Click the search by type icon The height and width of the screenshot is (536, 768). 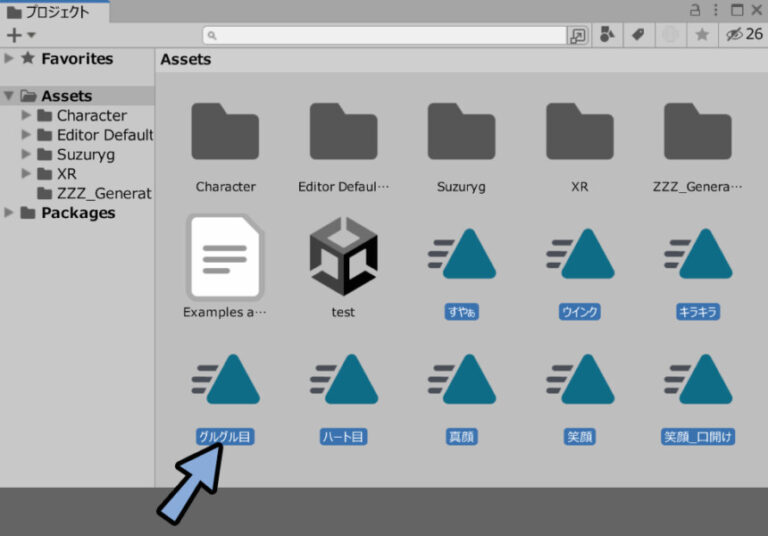point(606,35)
